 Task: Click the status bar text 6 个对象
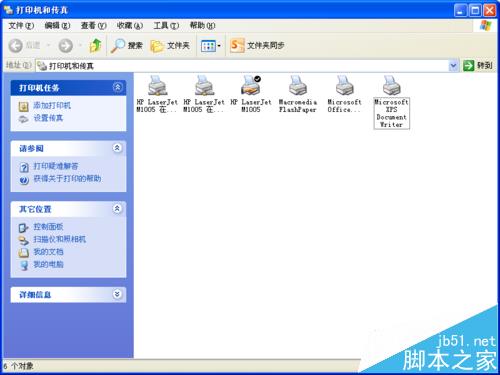(x=18, y=366)
